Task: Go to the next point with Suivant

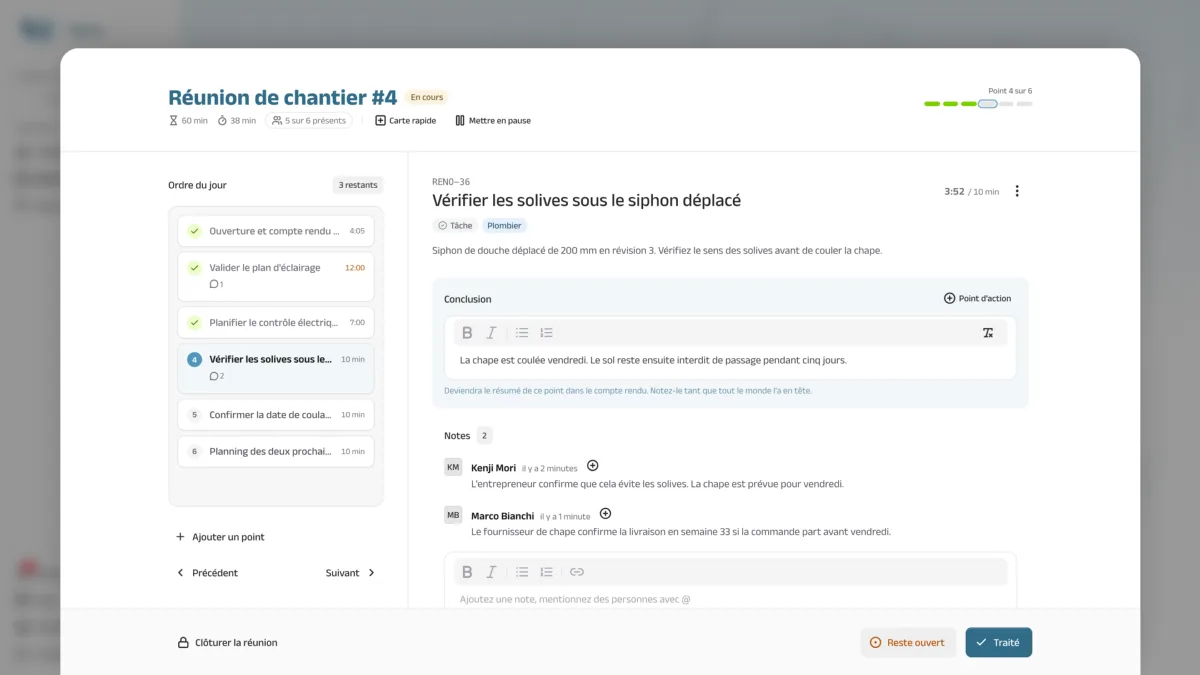Action: (351, 573)
